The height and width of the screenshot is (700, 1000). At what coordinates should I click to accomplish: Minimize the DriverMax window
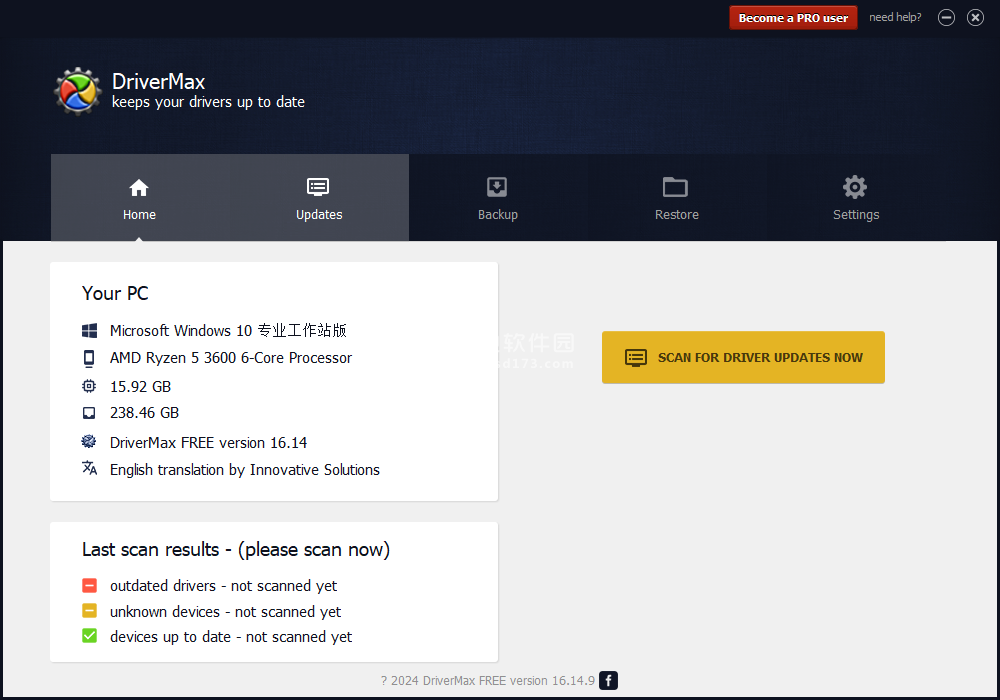946,18
